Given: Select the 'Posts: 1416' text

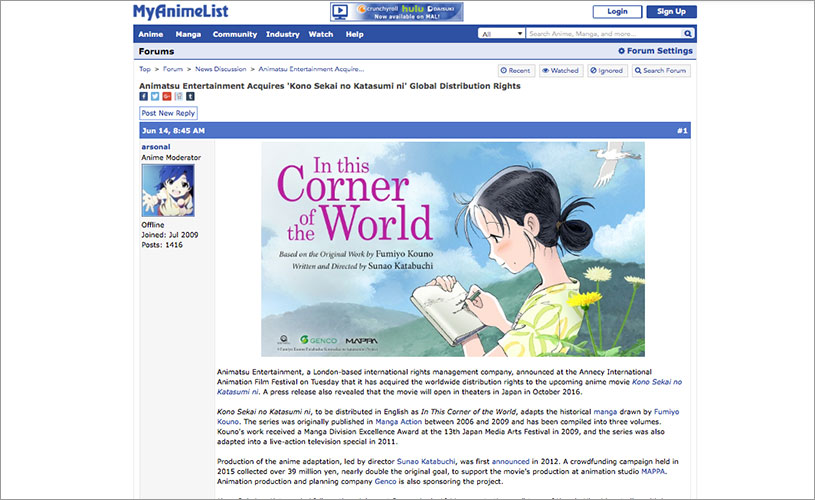Looking at the screenshot, I should click(x=162, y=245).
